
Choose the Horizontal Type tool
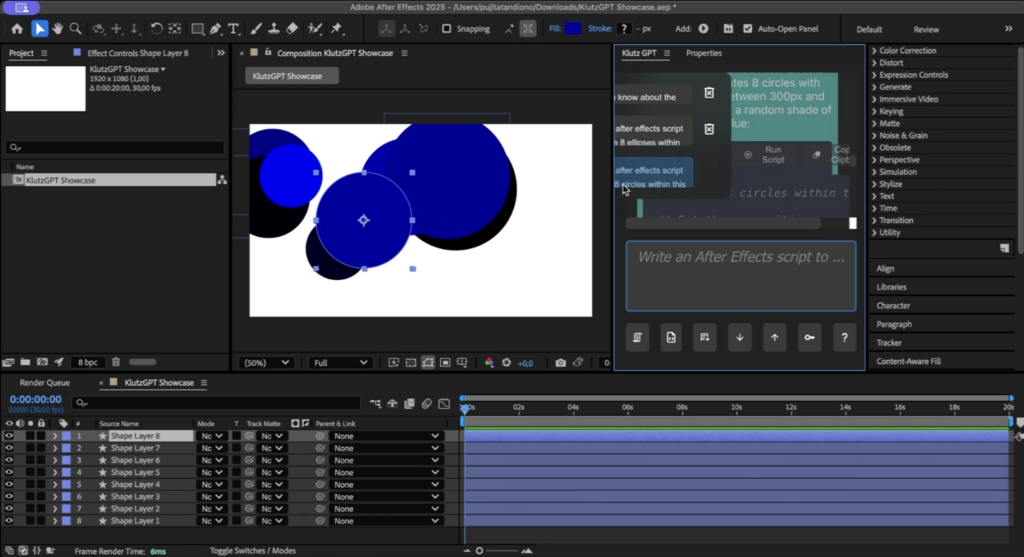[x=234, y=29]
